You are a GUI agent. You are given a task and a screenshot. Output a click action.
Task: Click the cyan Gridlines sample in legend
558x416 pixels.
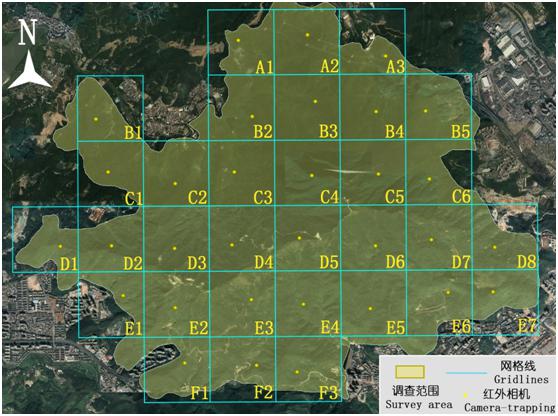[466, 373]
